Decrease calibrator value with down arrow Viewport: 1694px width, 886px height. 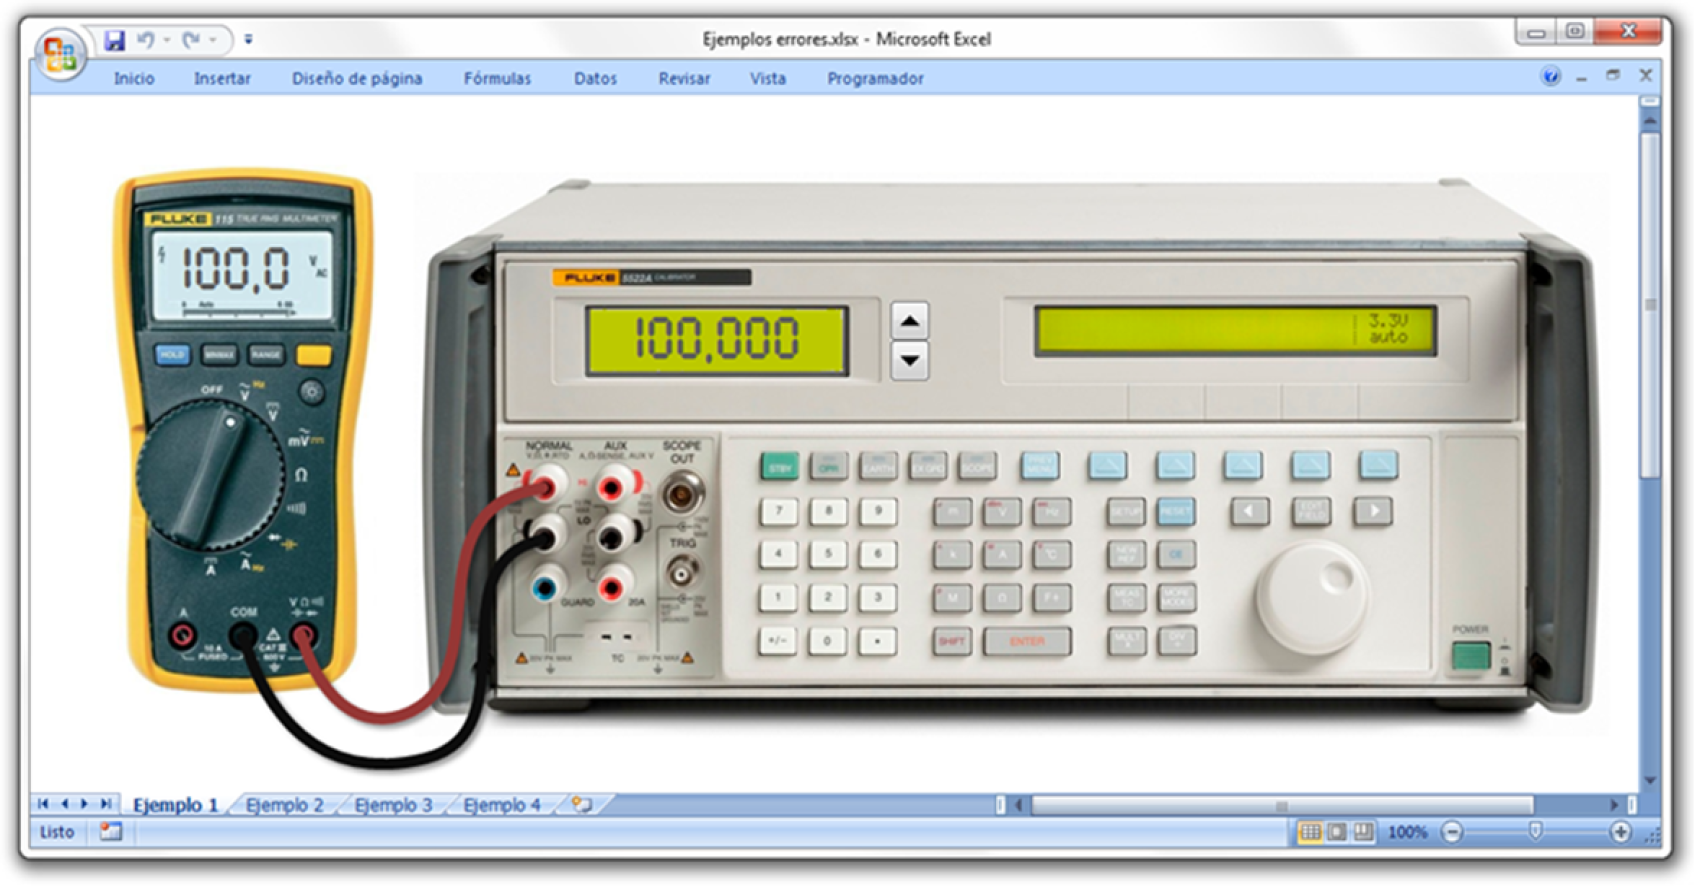(909, 360)
